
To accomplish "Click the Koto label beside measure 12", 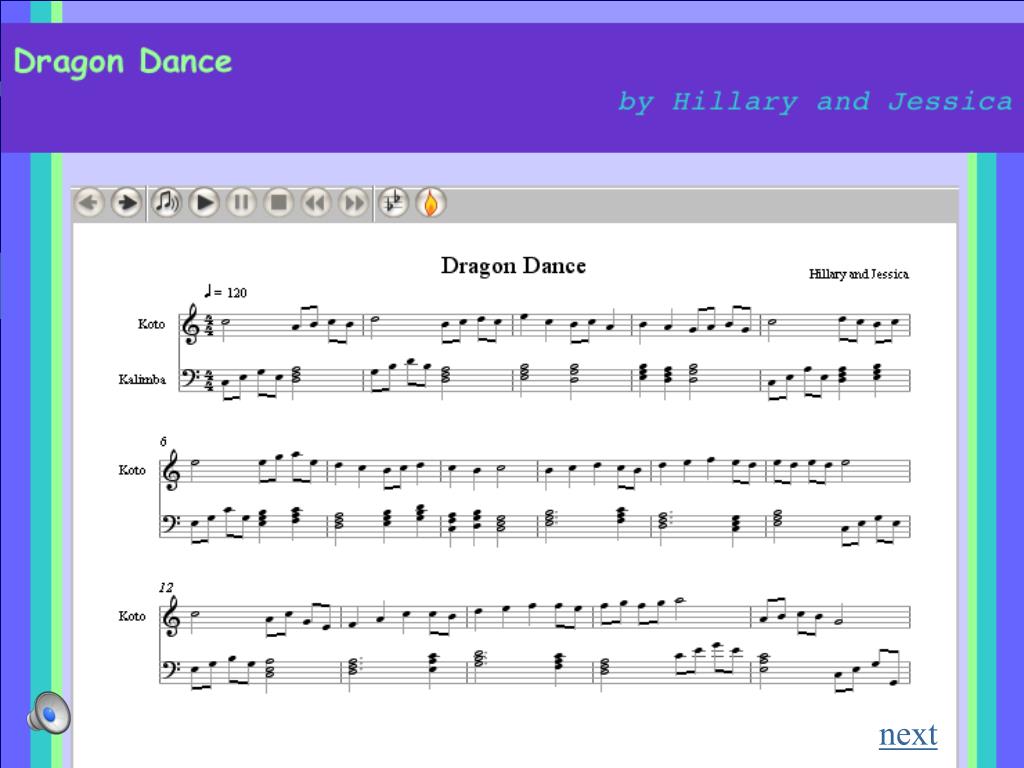I will pyautogui.click(x=132, y=616).
